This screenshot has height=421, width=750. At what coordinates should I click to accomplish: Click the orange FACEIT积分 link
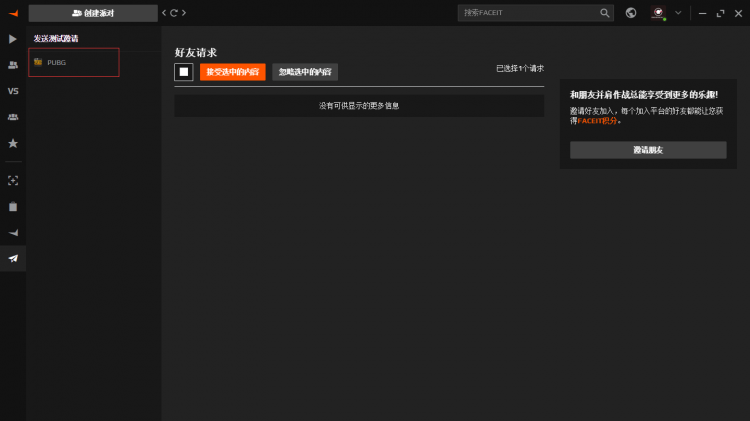(x=597, y=121)
